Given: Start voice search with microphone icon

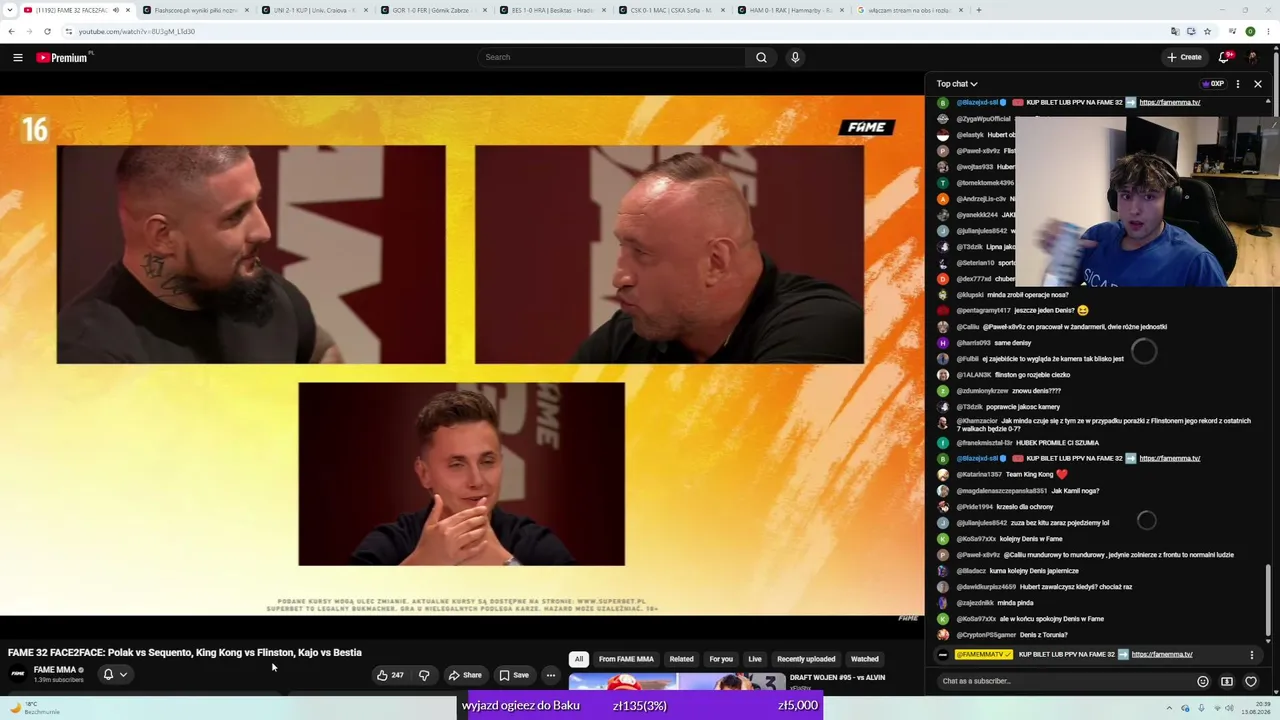Looking at the screenshot, I should (x=795, y=57).
